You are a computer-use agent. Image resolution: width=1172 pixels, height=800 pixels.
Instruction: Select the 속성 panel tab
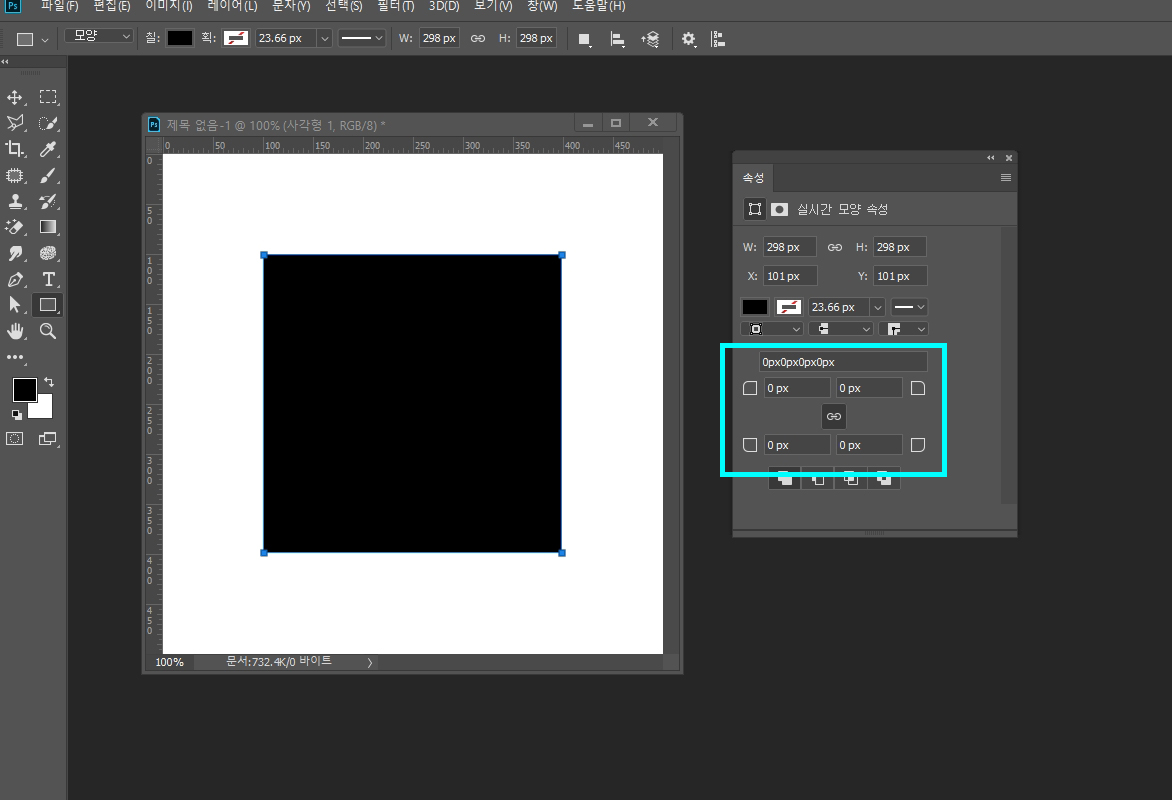coord(753,178)
